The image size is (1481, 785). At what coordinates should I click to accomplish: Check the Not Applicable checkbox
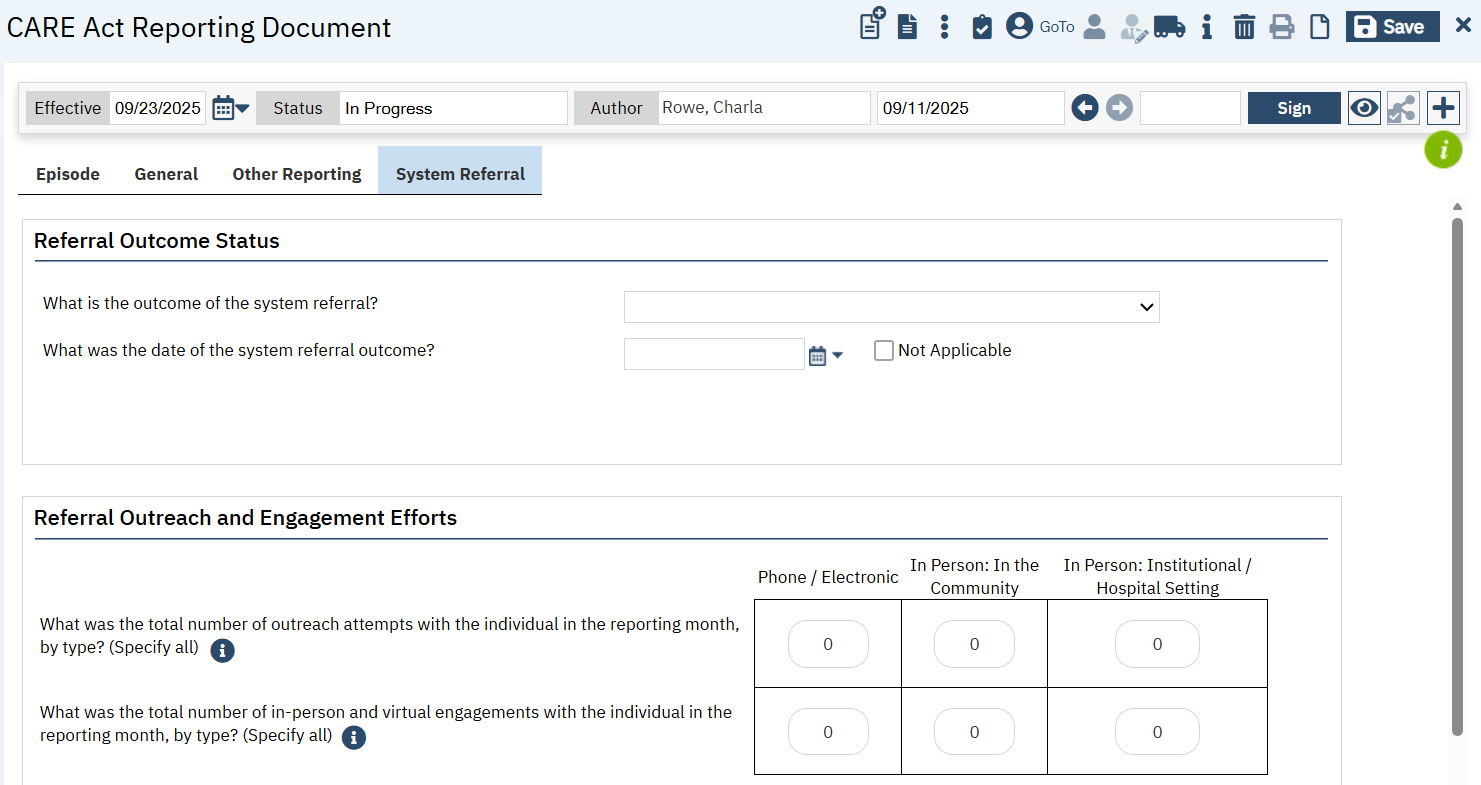pos(884,351)
